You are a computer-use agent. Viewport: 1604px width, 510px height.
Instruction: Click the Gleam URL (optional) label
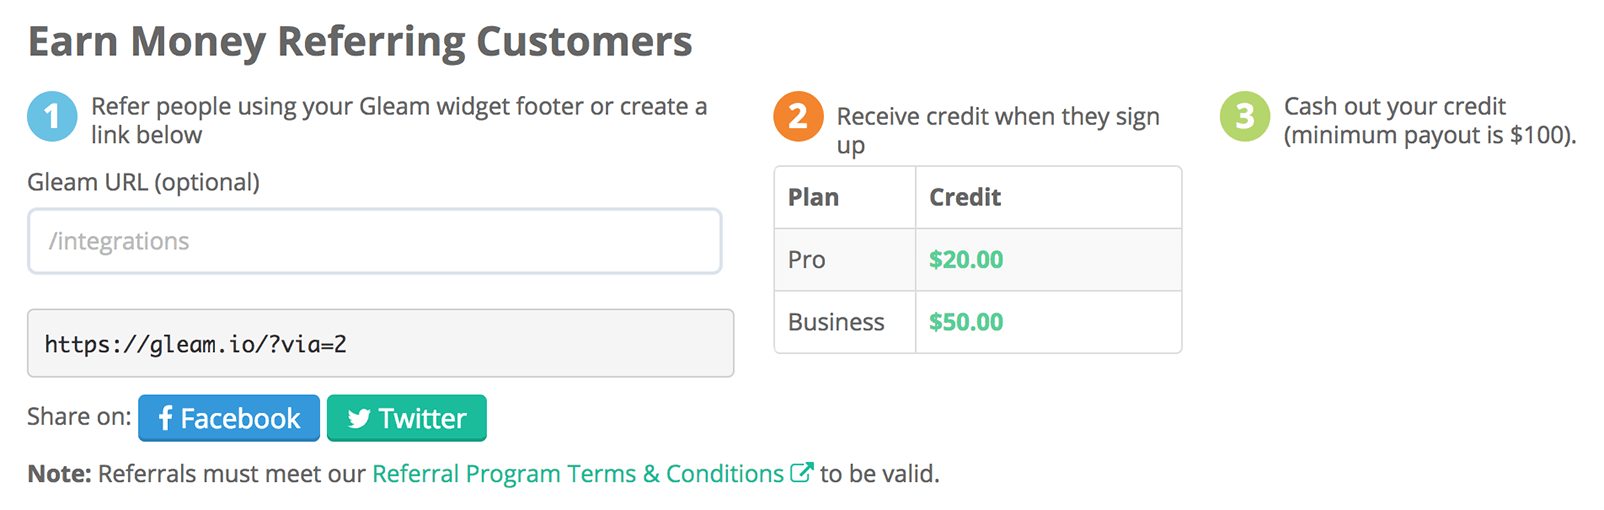(x=143, y=183)
